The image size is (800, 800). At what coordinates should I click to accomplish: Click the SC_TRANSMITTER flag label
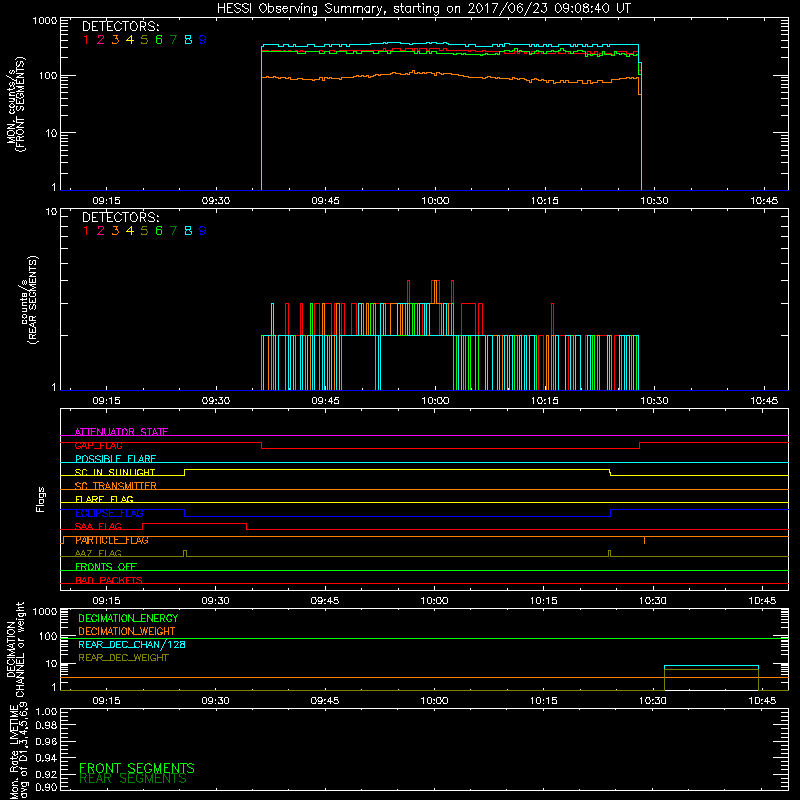click(116, 486)
